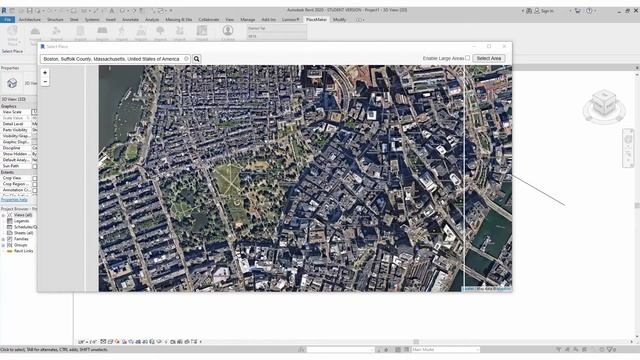Click the Select Area button
640x360 pixels.
(489, 58)
